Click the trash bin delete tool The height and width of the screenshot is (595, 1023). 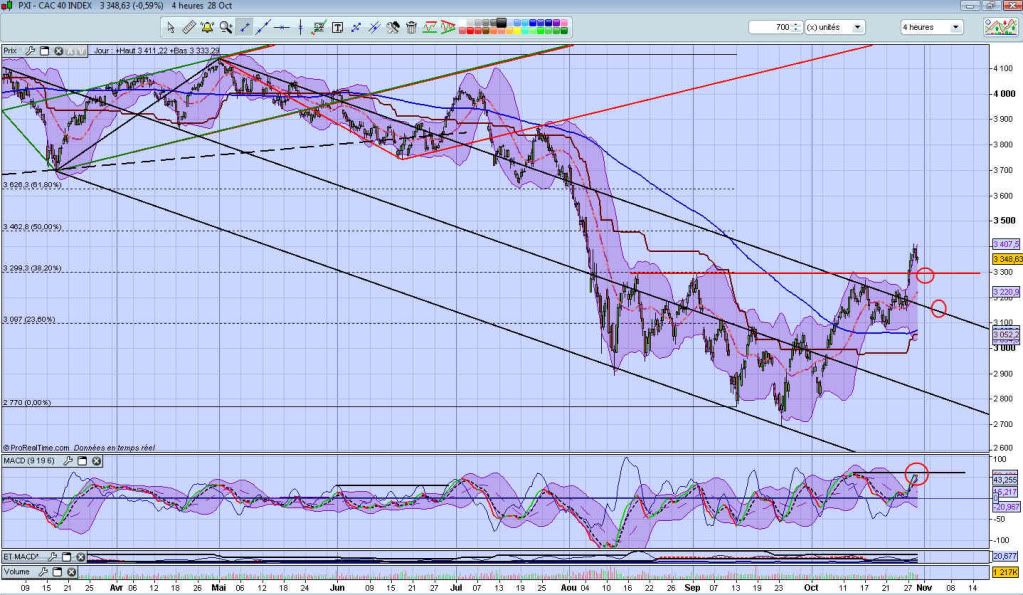411,27
